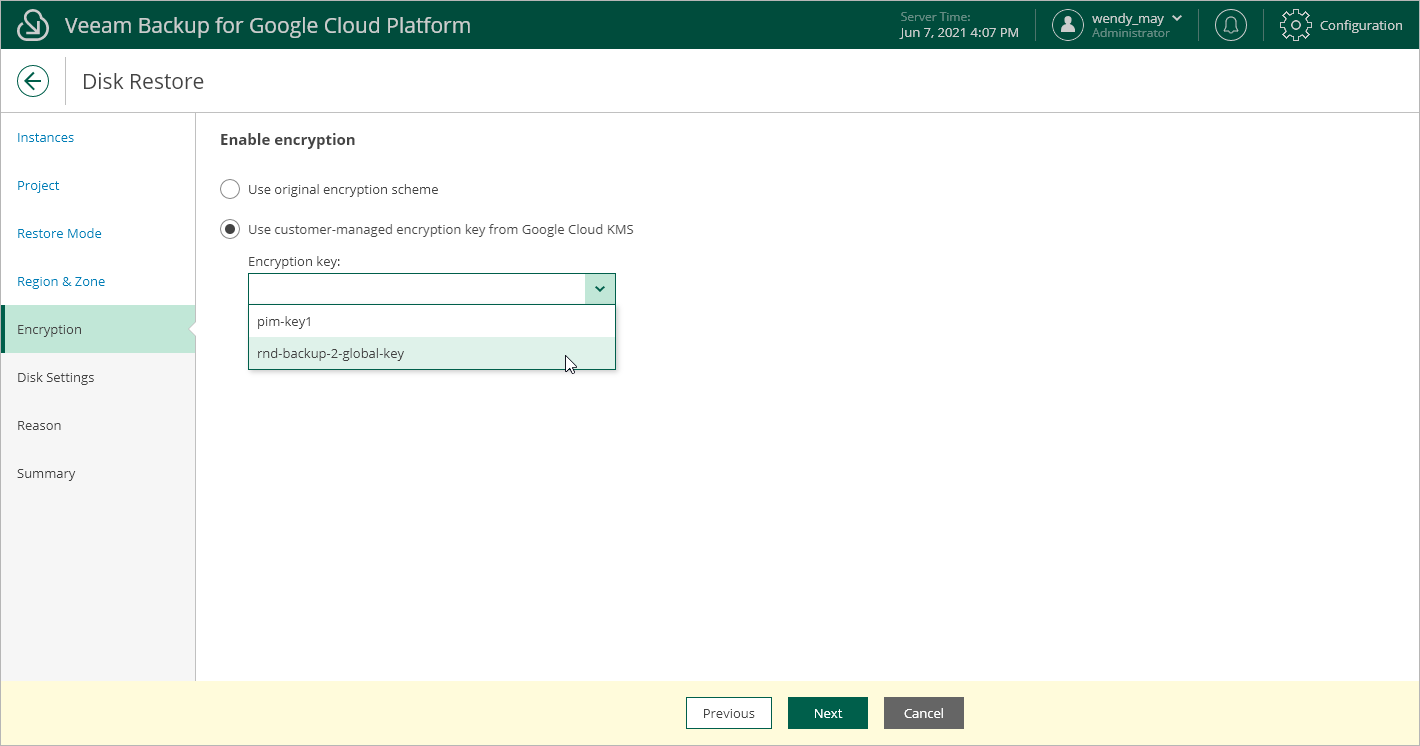The width and height of the screenshot is (1420, 746).
Task: Click the Configuration label
Action: click(x=1361, y=25)
